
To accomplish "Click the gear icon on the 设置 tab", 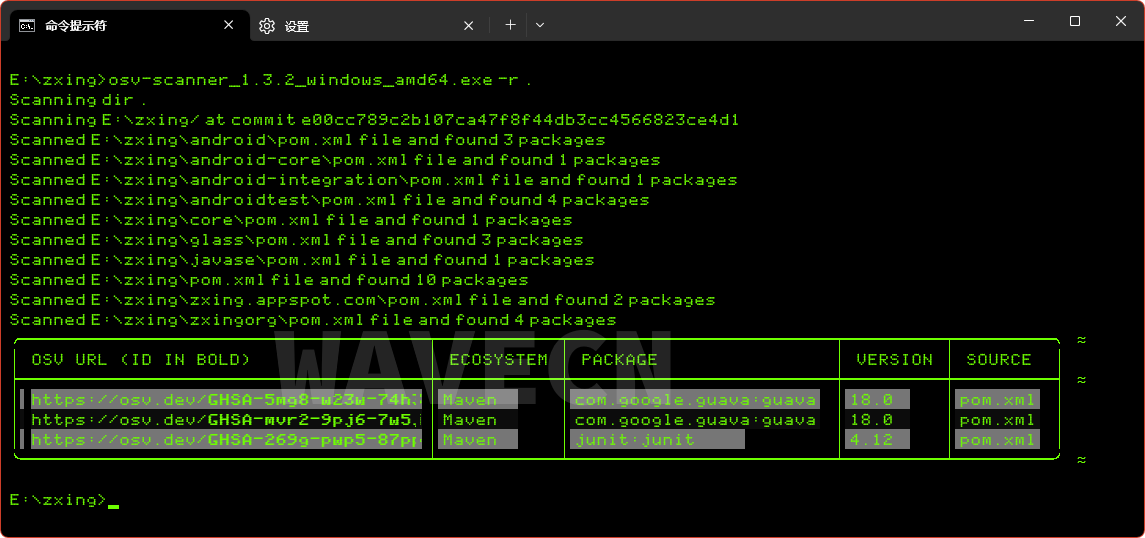I will coord(267,26).
